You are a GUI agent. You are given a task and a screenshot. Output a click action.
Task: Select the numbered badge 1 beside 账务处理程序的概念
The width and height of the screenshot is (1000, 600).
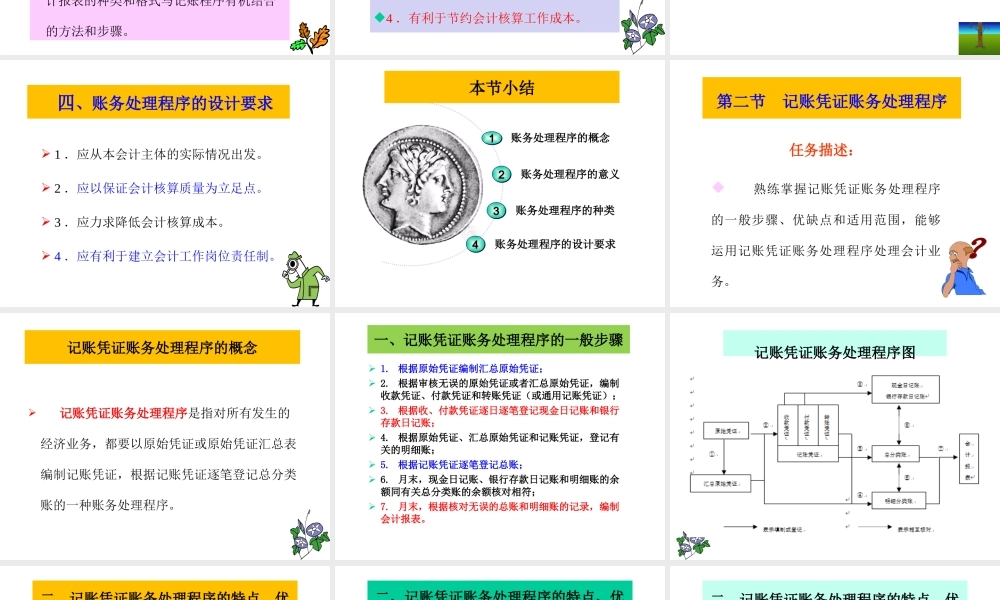pos(492,138)
